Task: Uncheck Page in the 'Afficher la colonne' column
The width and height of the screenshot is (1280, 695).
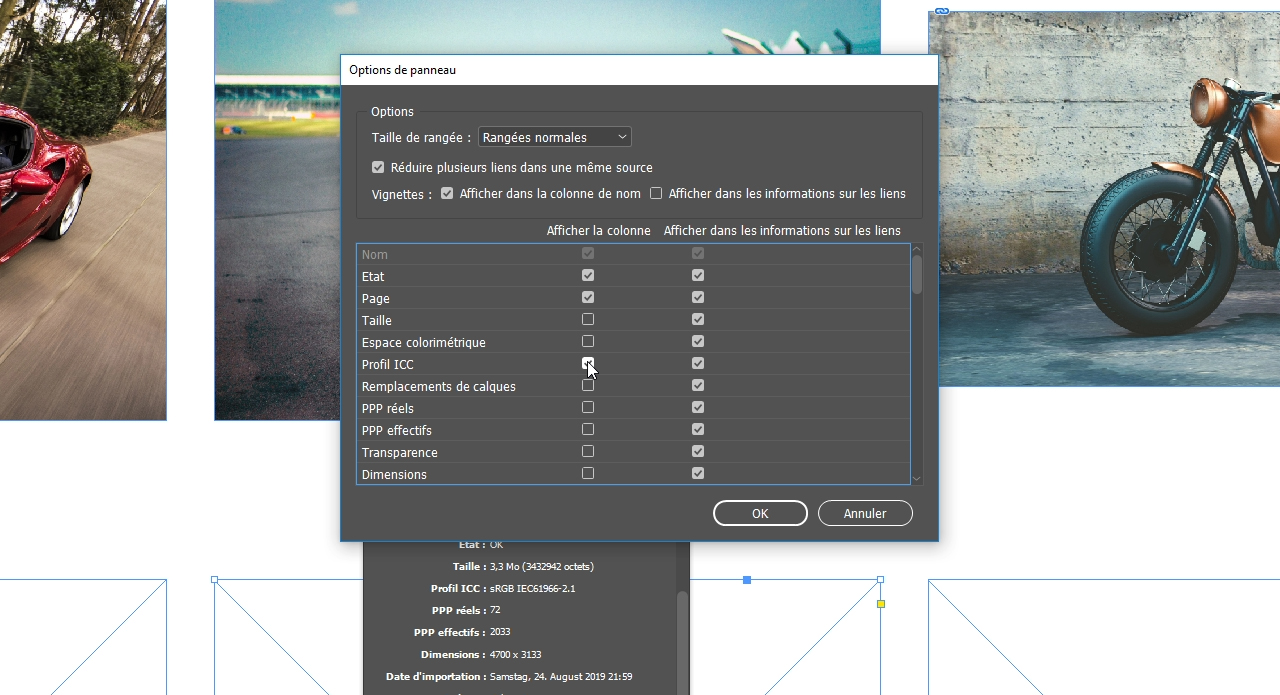Action: click(588, 297)
